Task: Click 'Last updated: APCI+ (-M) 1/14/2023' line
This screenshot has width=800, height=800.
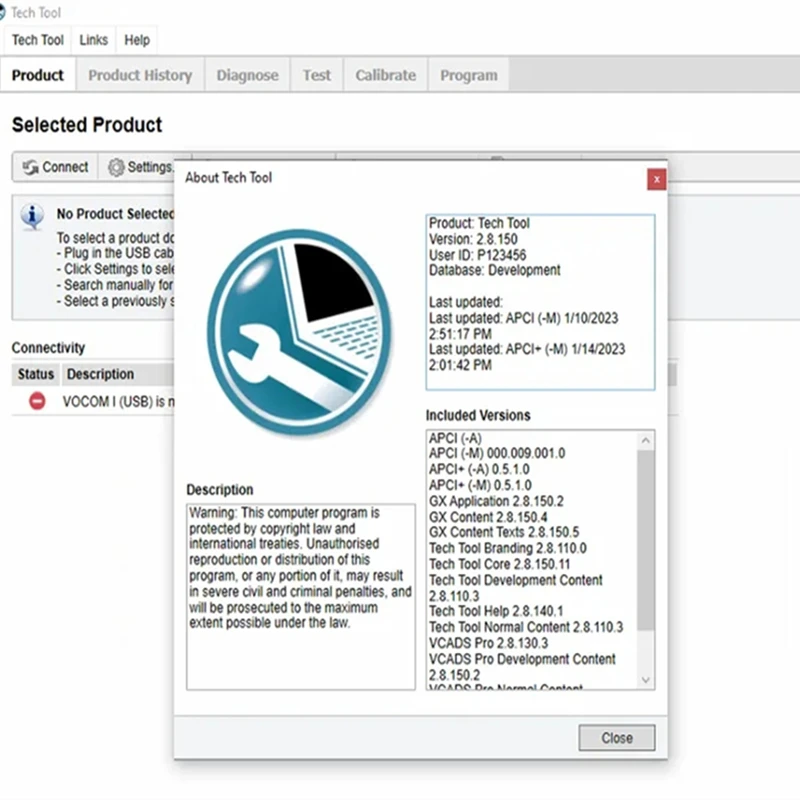Action: (x=527, y=349)
